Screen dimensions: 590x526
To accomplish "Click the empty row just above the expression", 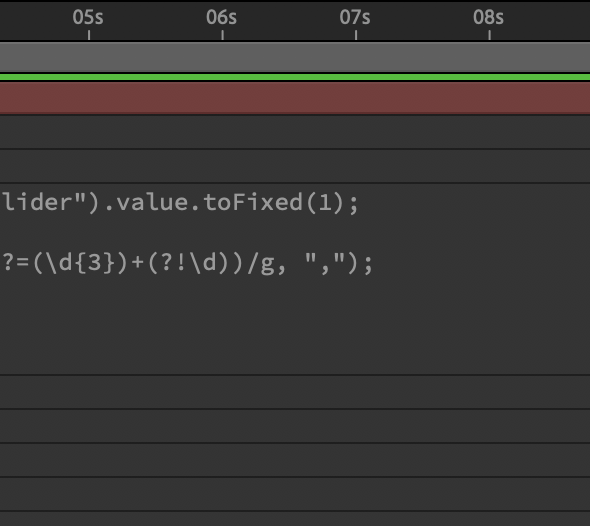I will click(295, 166).
